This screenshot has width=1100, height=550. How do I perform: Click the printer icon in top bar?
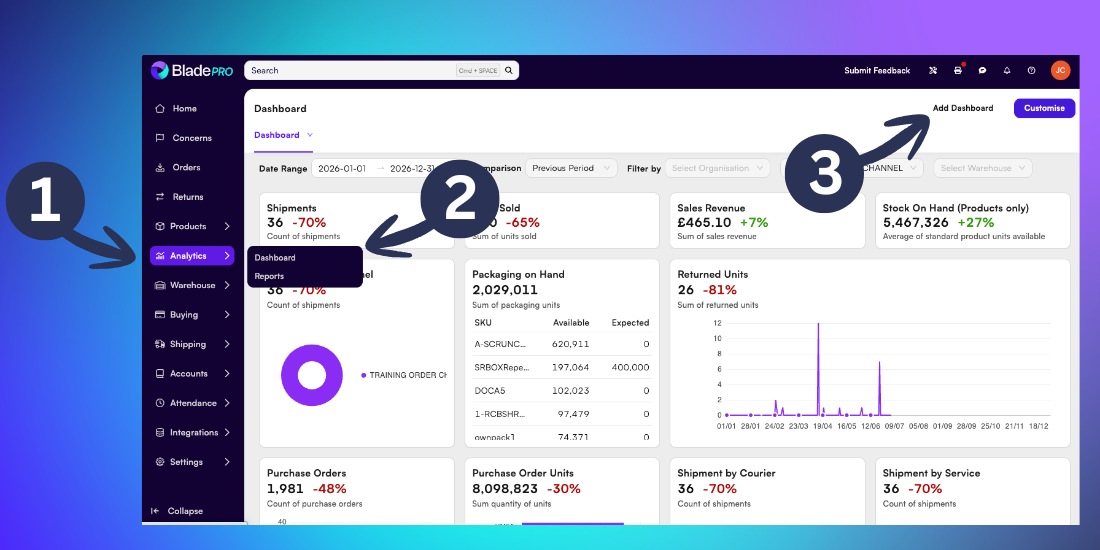(x=958, y=70)
